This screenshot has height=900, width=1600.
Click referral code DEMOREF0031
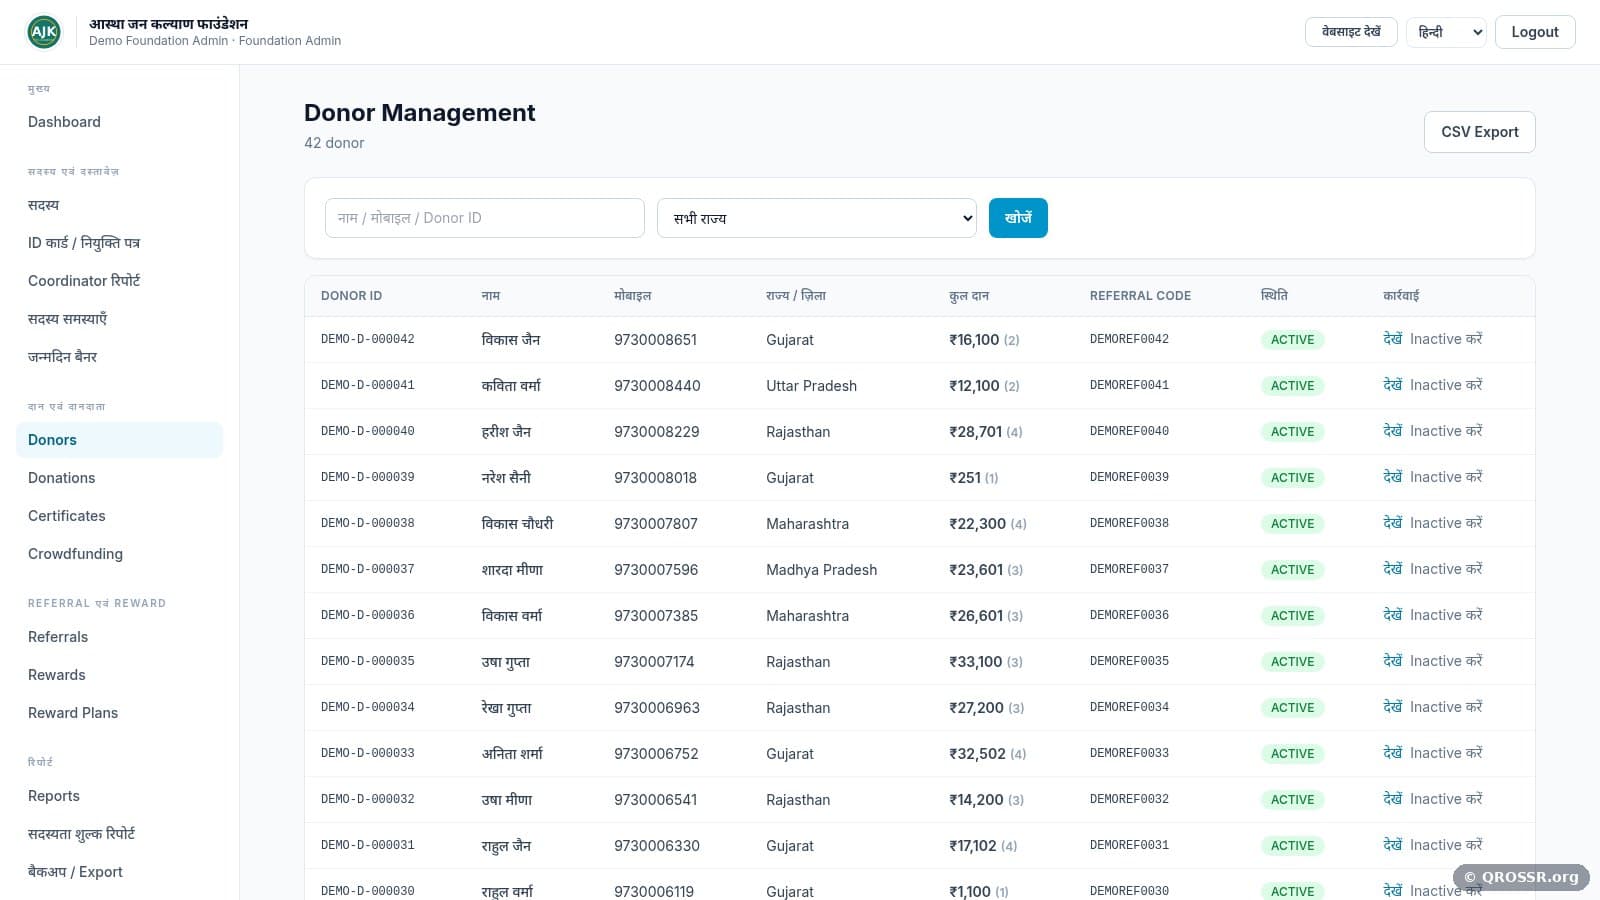click(1129, 845)
